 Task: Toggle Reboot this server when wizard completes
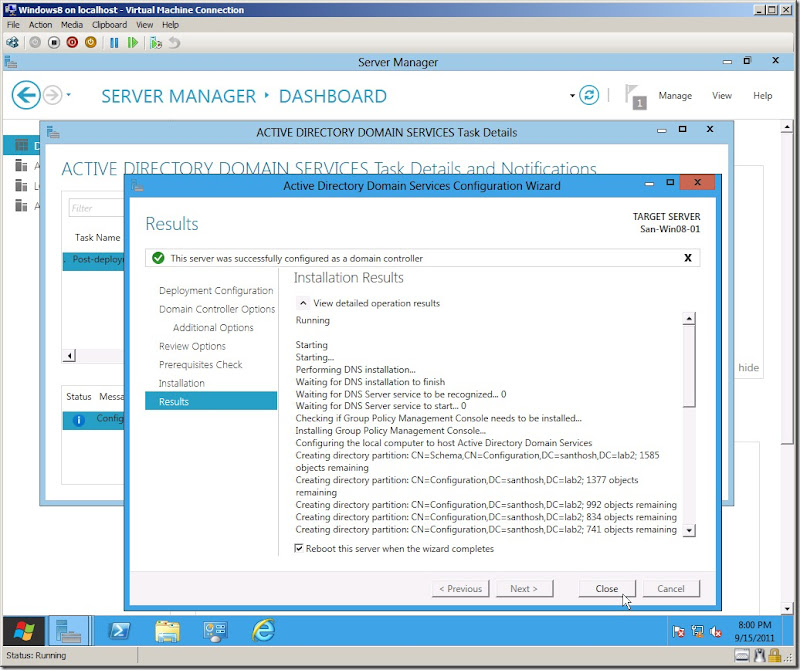point(298,548)
